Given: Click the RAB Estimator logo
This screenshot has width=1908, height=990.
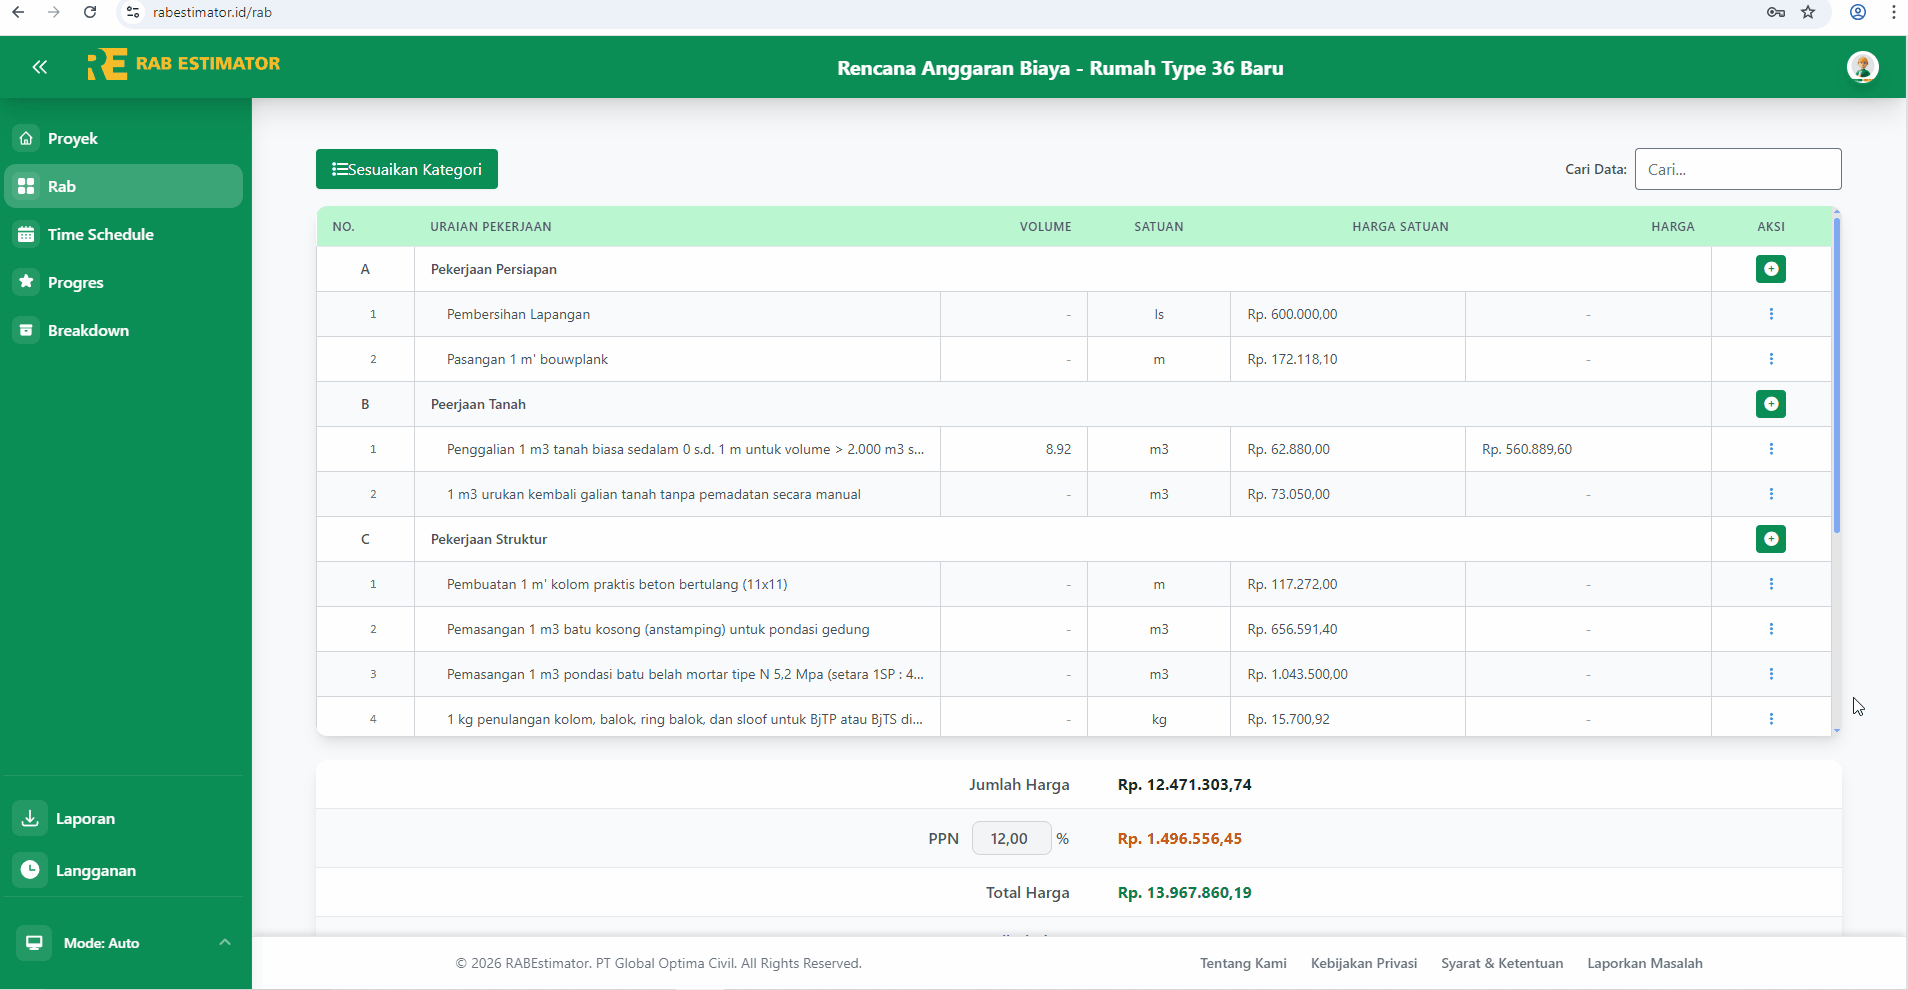Looking at the screenshot, I should [184, 63].
